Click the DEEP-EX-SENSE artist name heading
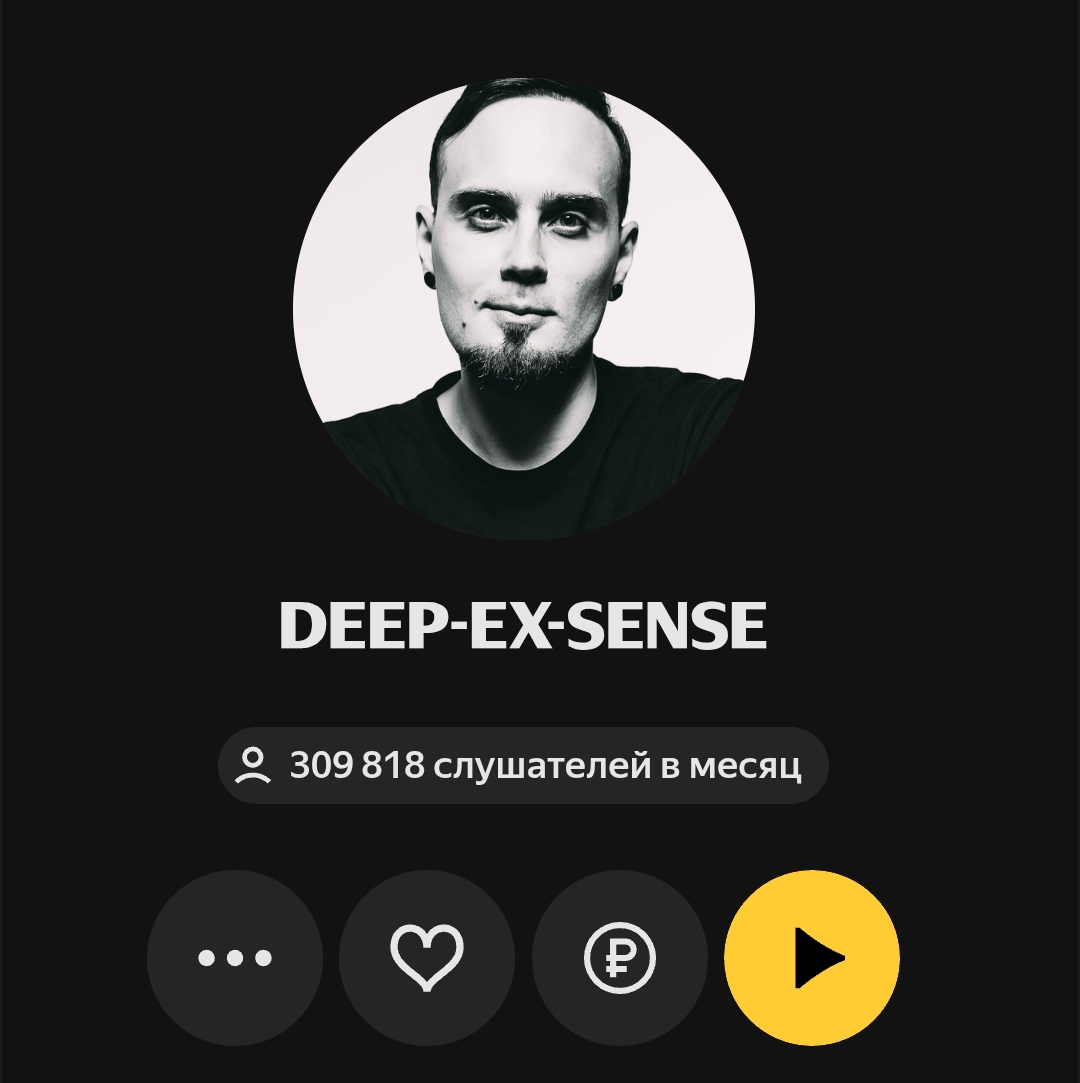 click(523, 625)
